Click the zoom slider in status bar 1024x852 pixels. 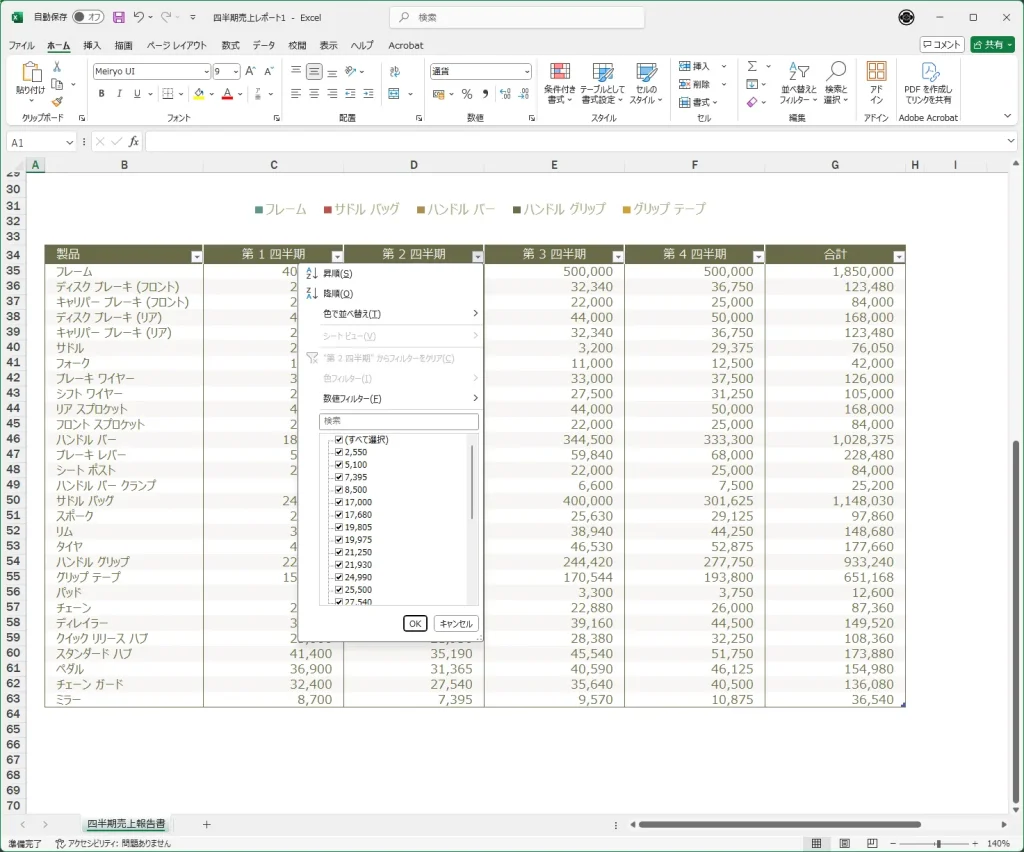tap(938, 844)
